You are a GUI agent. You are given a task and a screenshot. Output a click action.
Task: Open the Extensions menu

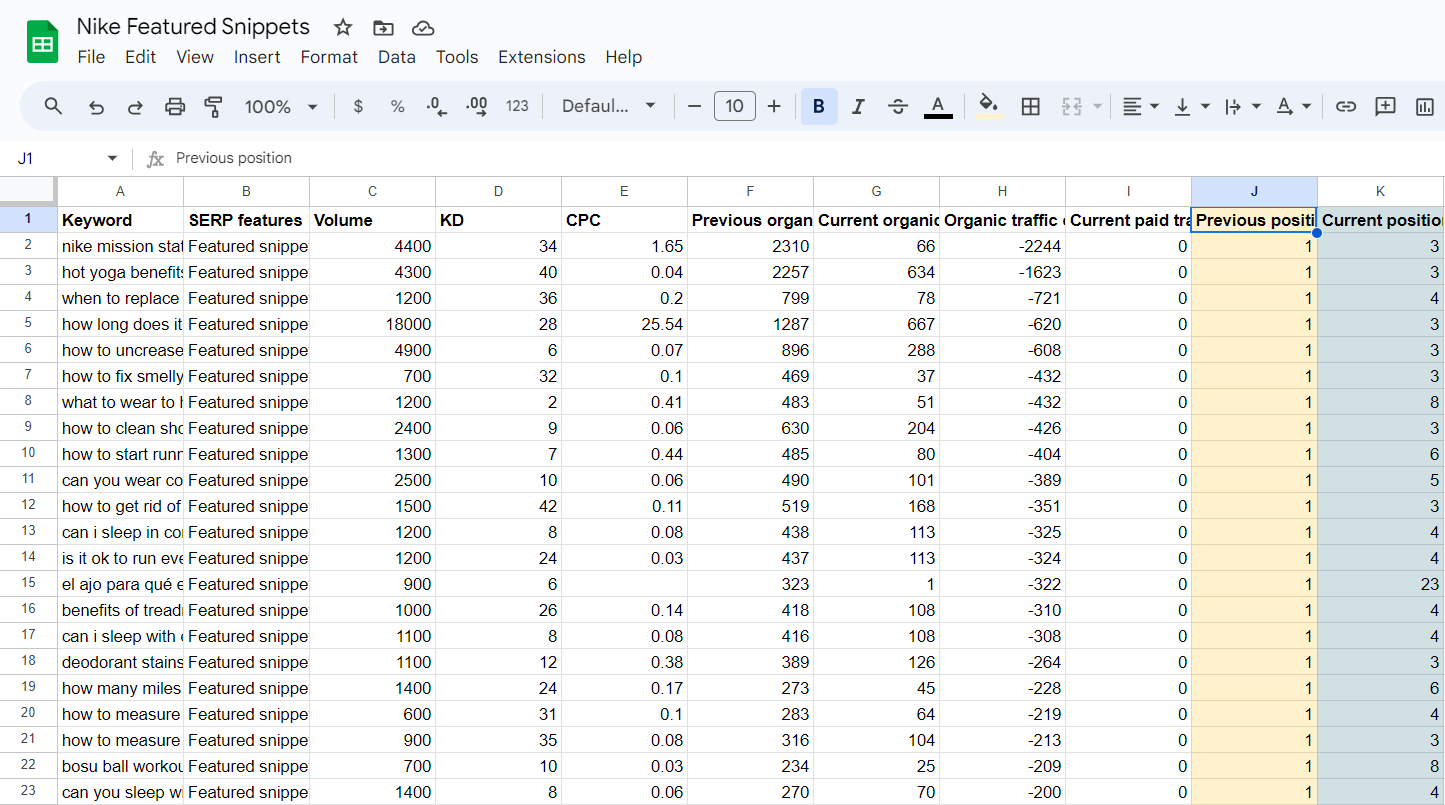(x=541, y=57)
